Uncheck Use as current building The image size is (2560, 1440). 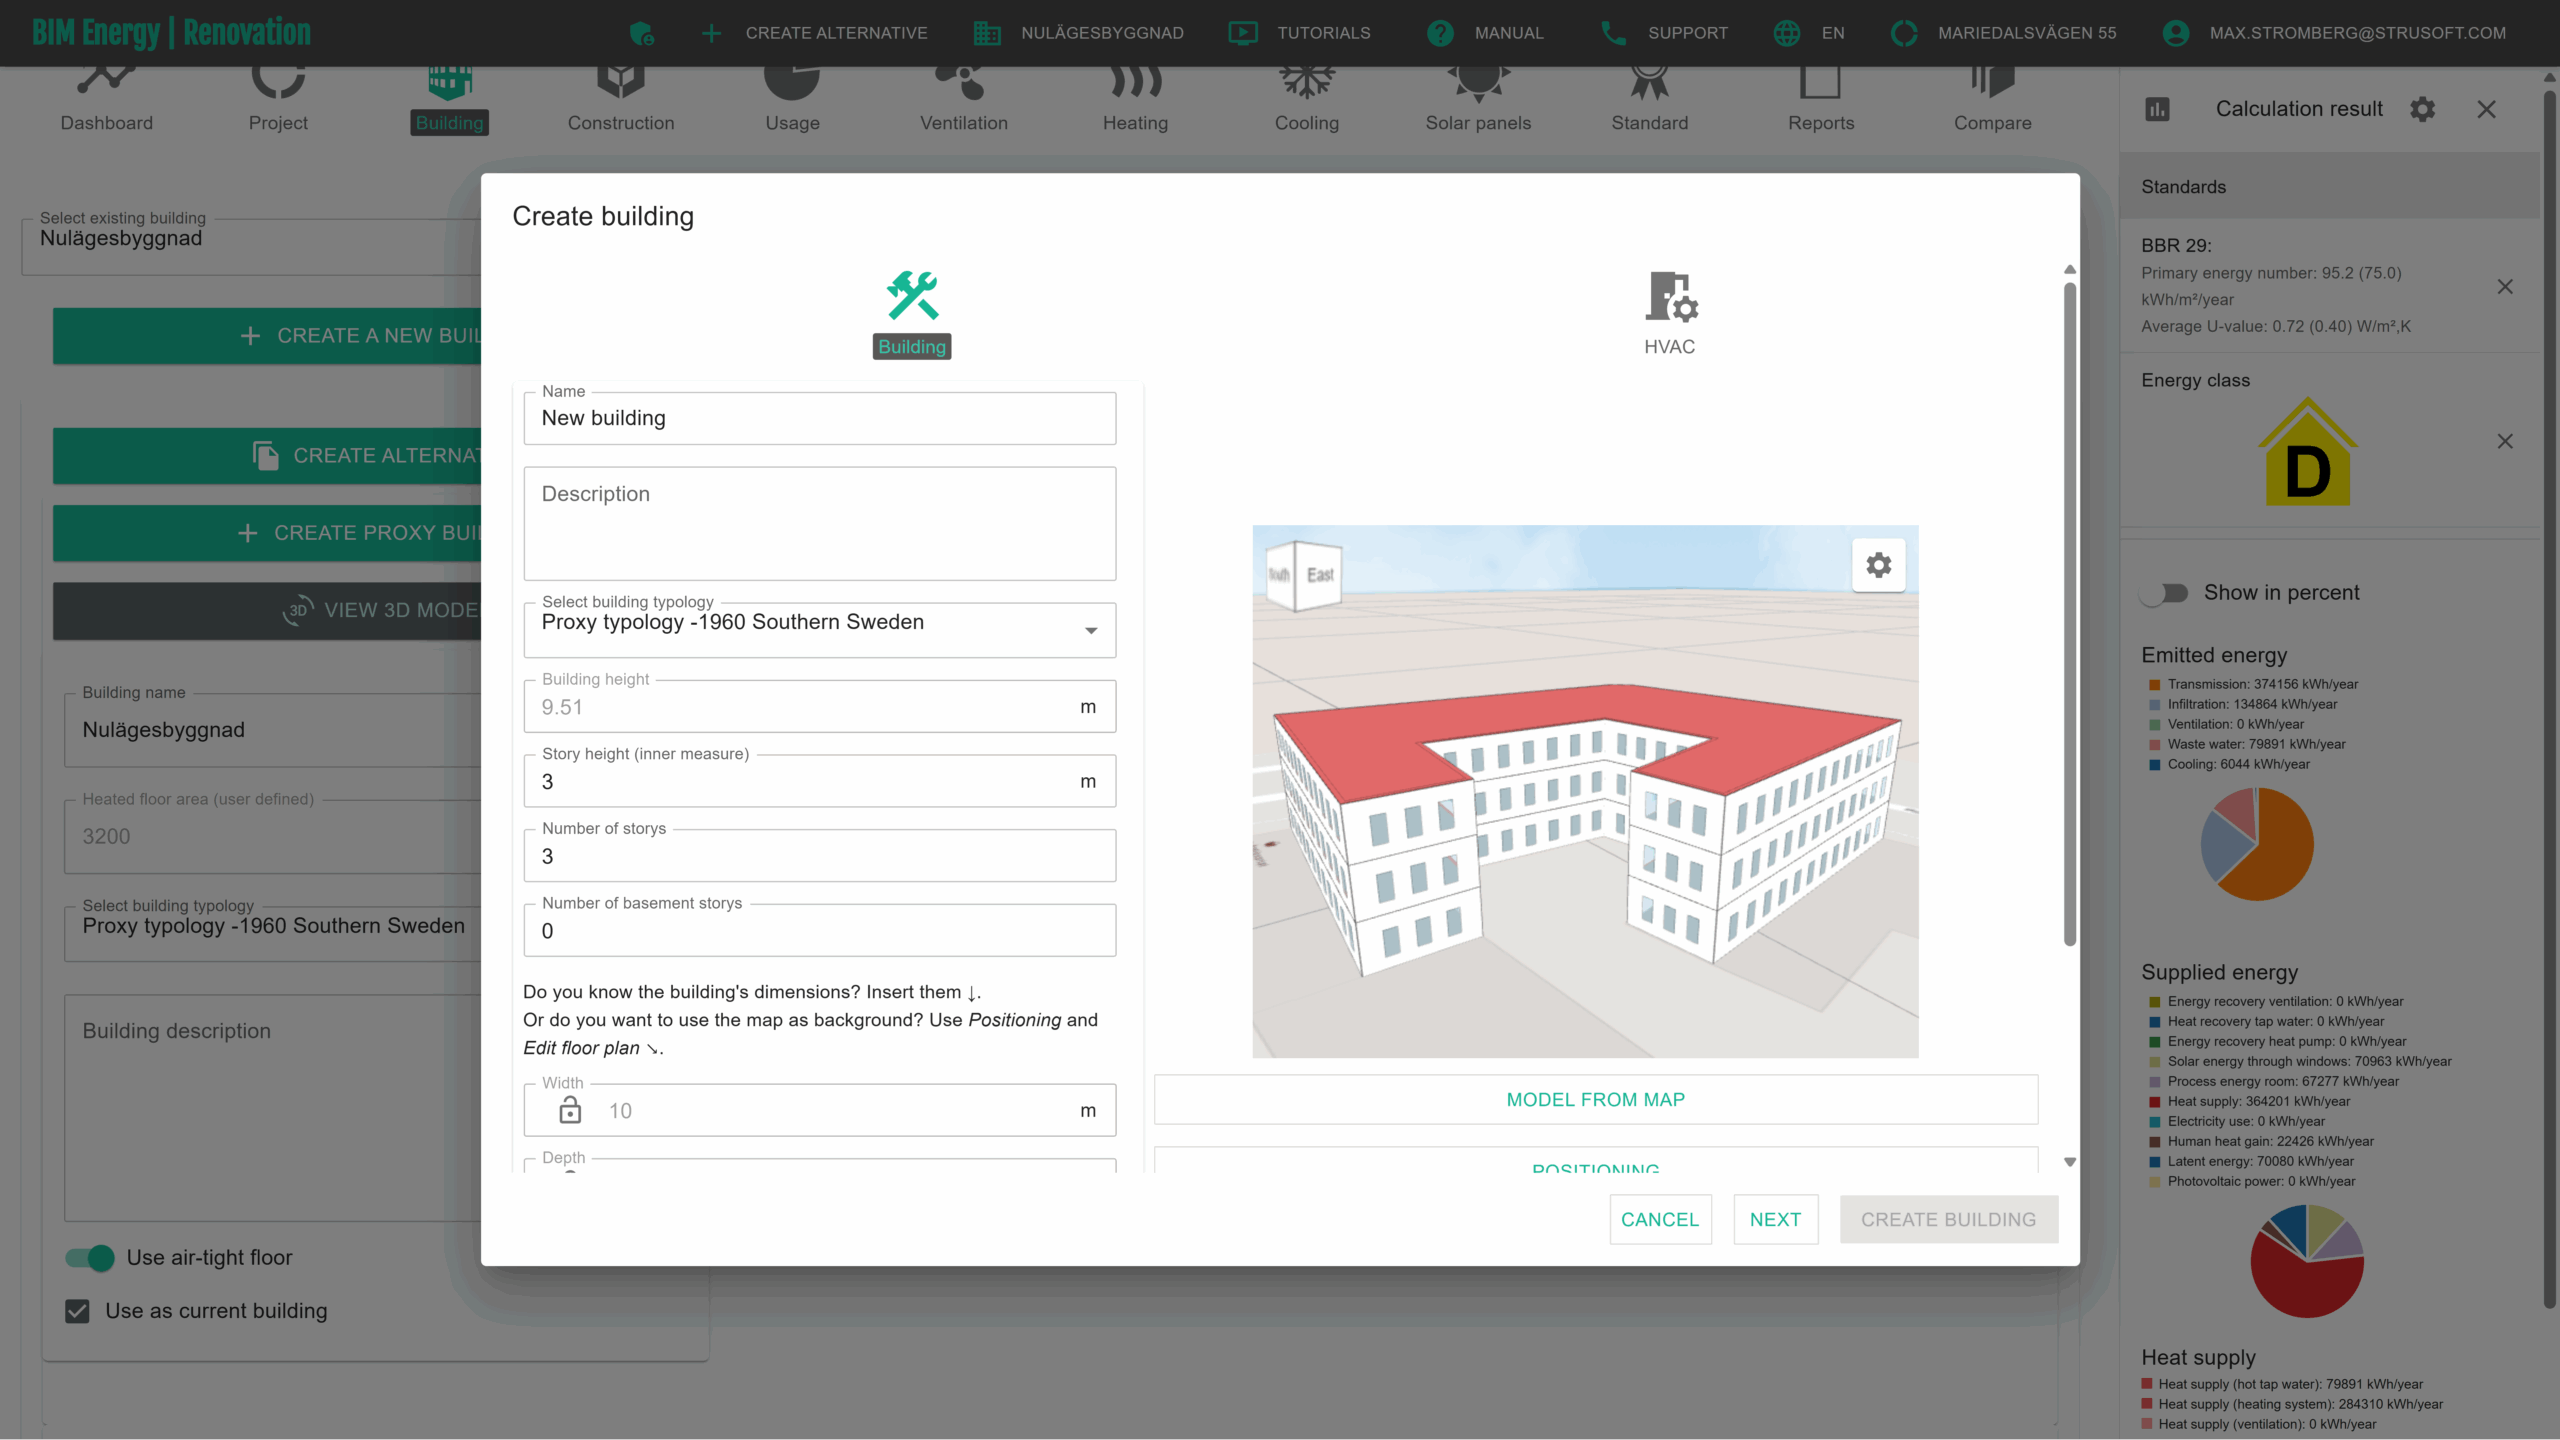pos(77,1311)
